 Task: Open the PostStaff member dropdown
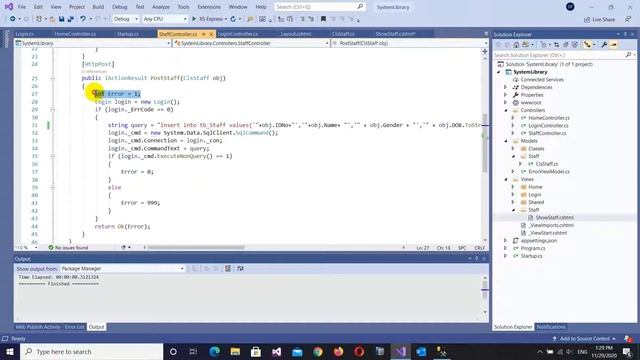[410, 43]
